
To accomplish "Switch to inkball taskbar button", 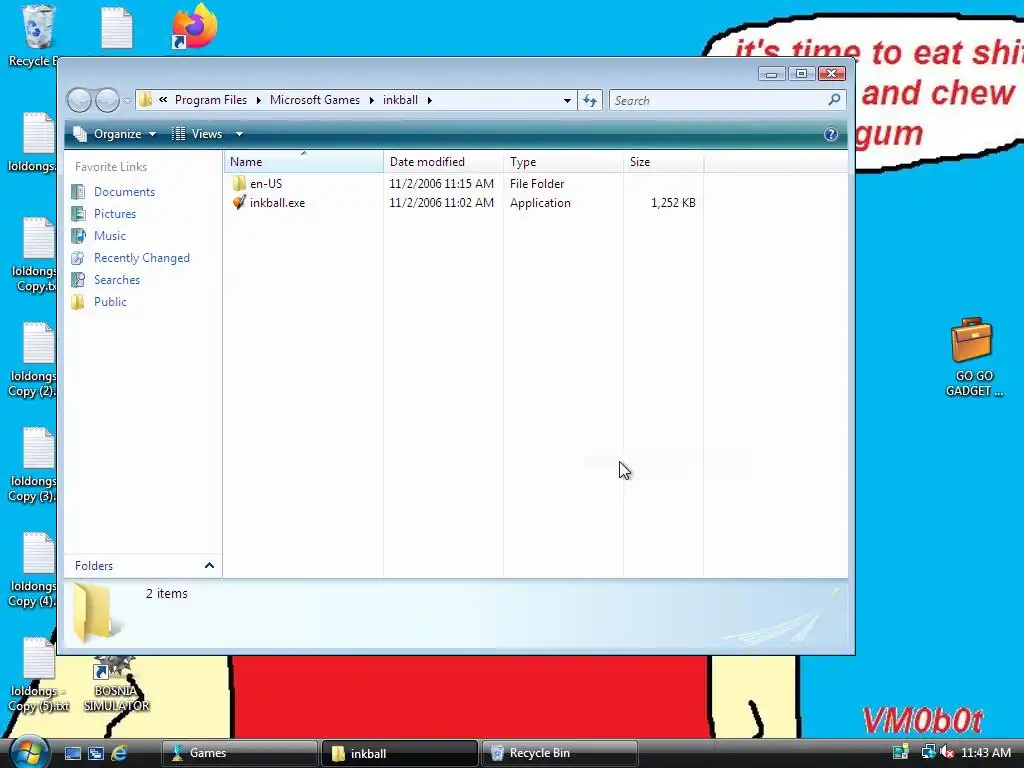I will (399, 753).
